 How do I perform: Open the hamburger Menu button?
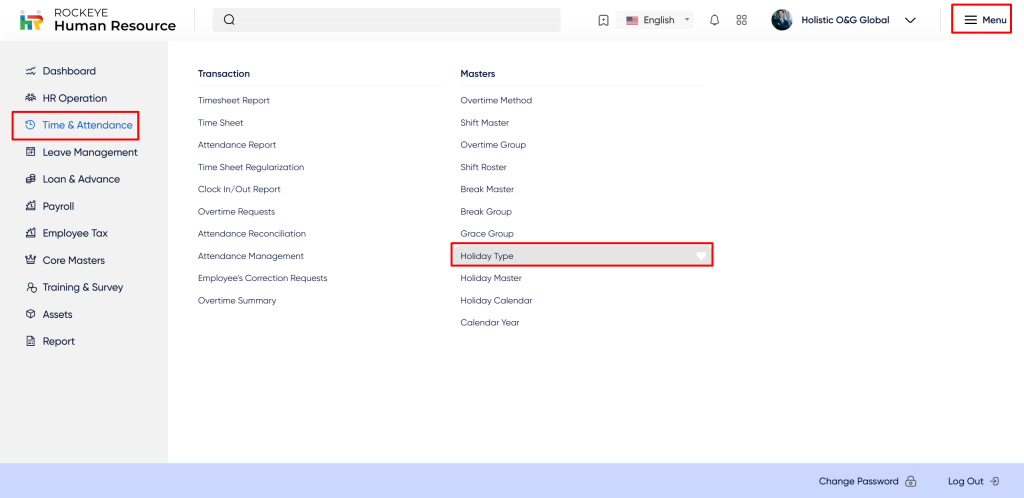pos(985,20)
